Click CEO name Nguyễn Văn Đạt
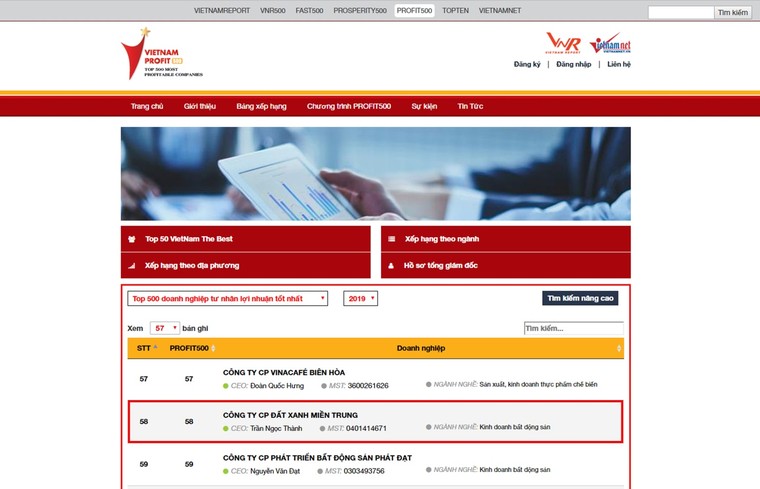 tap(275, 471)
